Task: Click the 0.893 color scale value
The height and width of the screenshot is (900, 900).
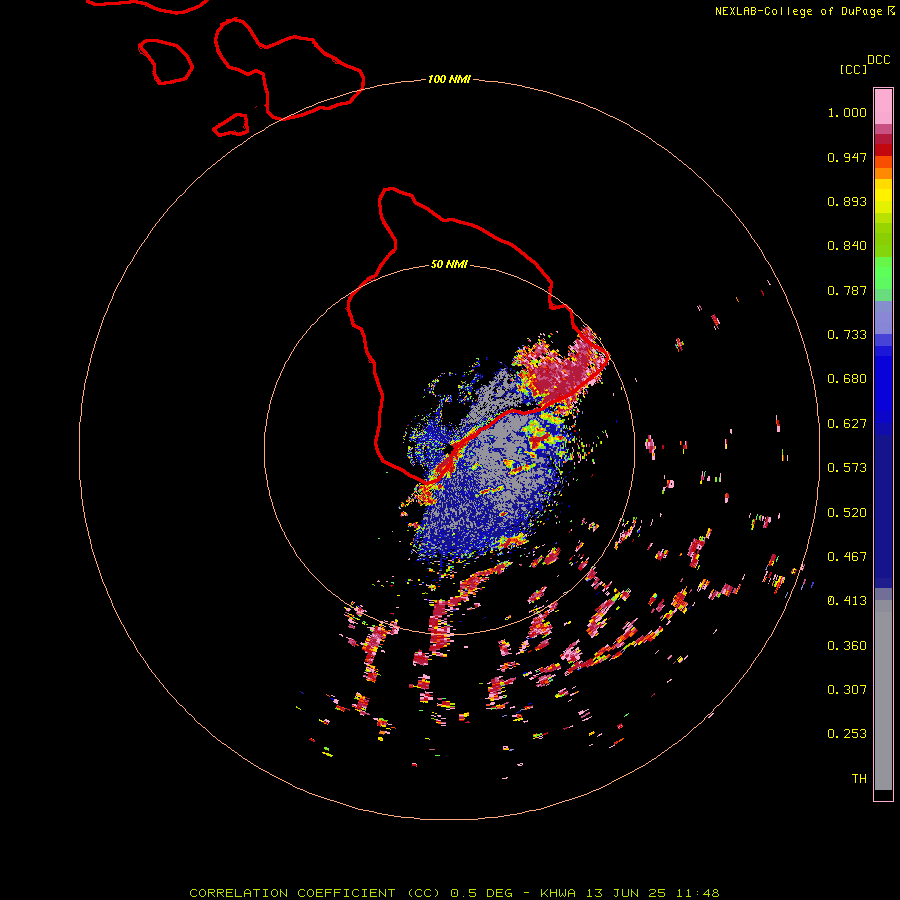Action: tap(847, 201)
